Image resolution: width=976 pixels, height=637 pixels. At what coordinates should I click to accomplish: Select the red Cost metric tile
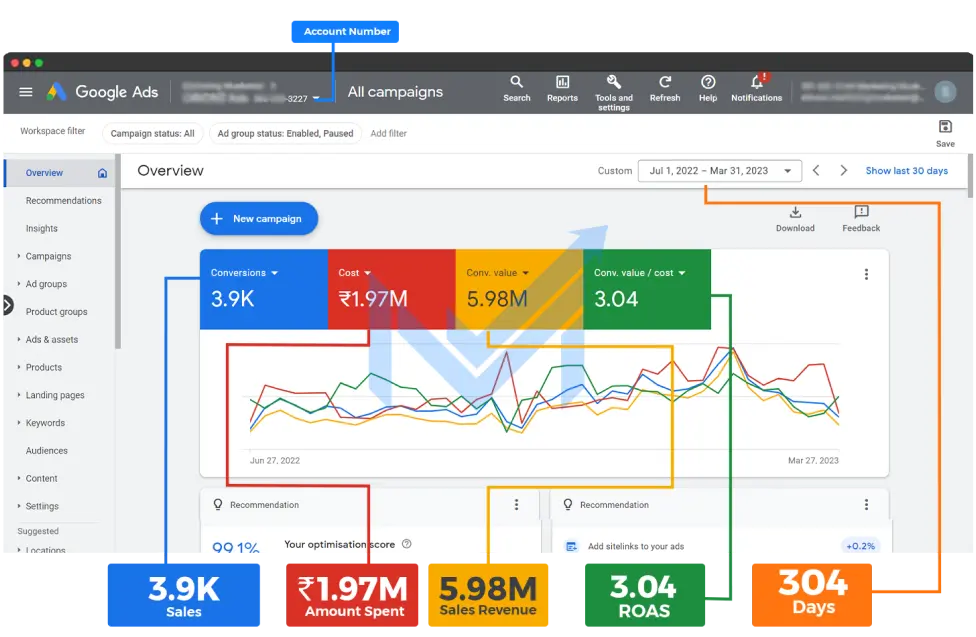pos(390,289)
